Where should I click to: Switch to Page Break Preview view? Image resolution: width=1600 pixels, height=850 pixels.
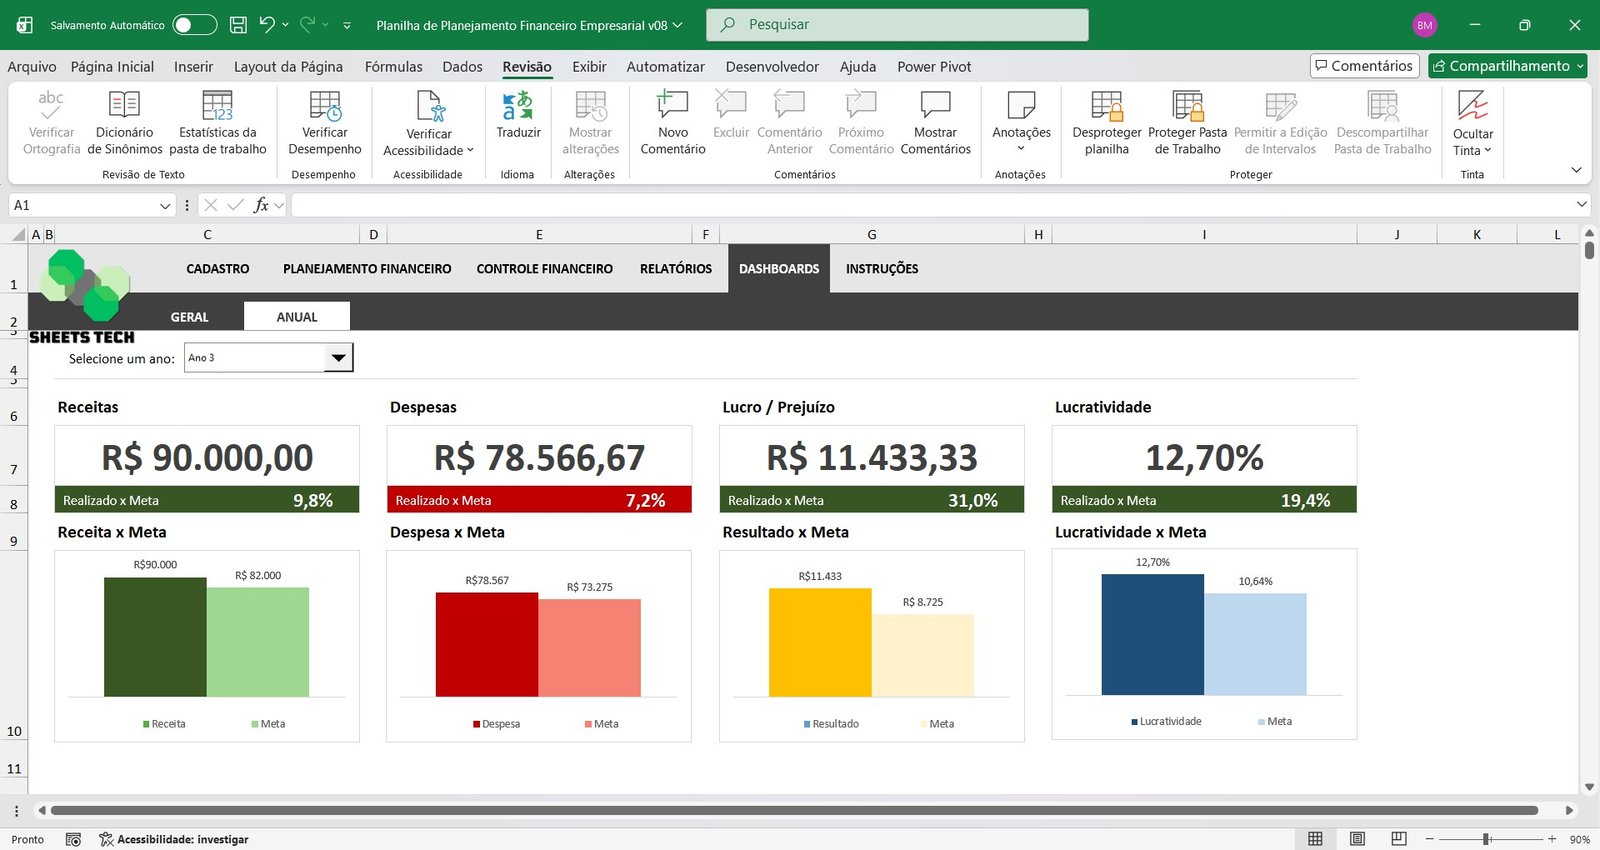tap(1399, 839)
